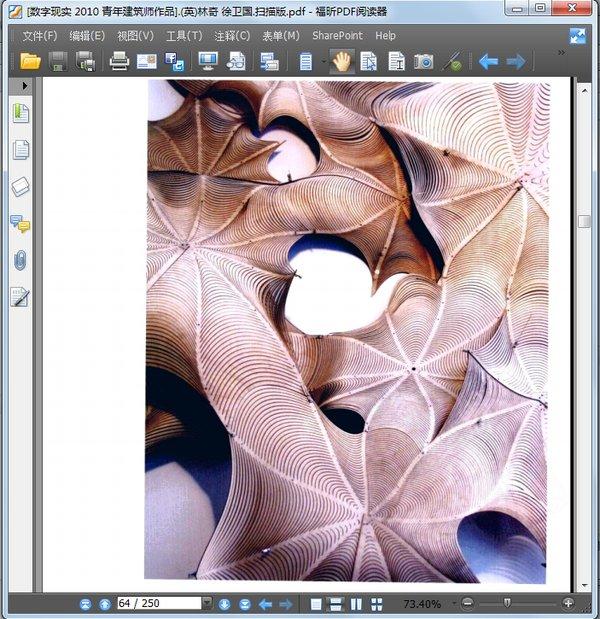600x619 pixels.
Task: Click the zoom slider handle
Action: pos(507,603)
